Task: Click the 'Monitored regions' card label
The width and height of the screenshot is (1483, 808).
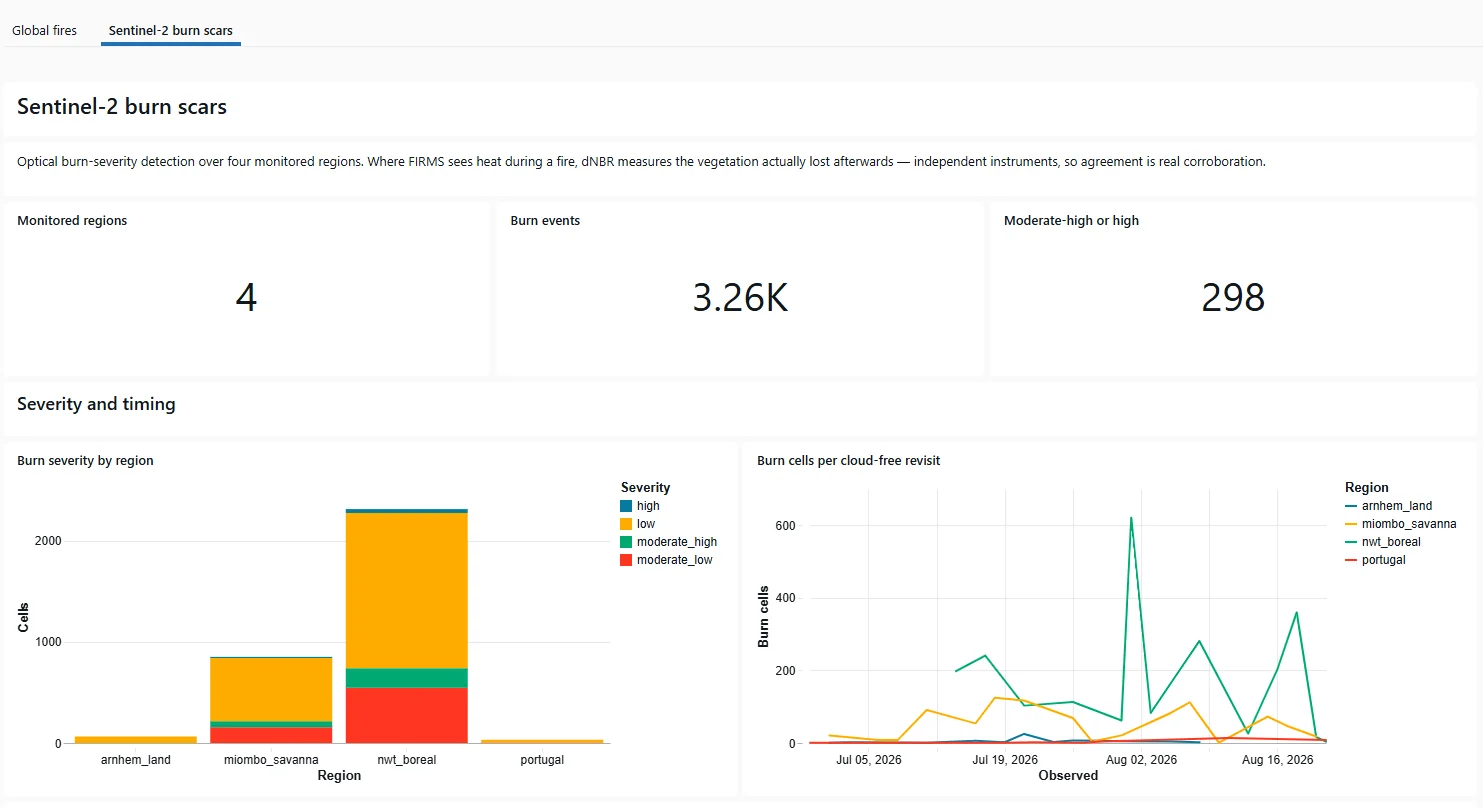Action: point(72,221)
